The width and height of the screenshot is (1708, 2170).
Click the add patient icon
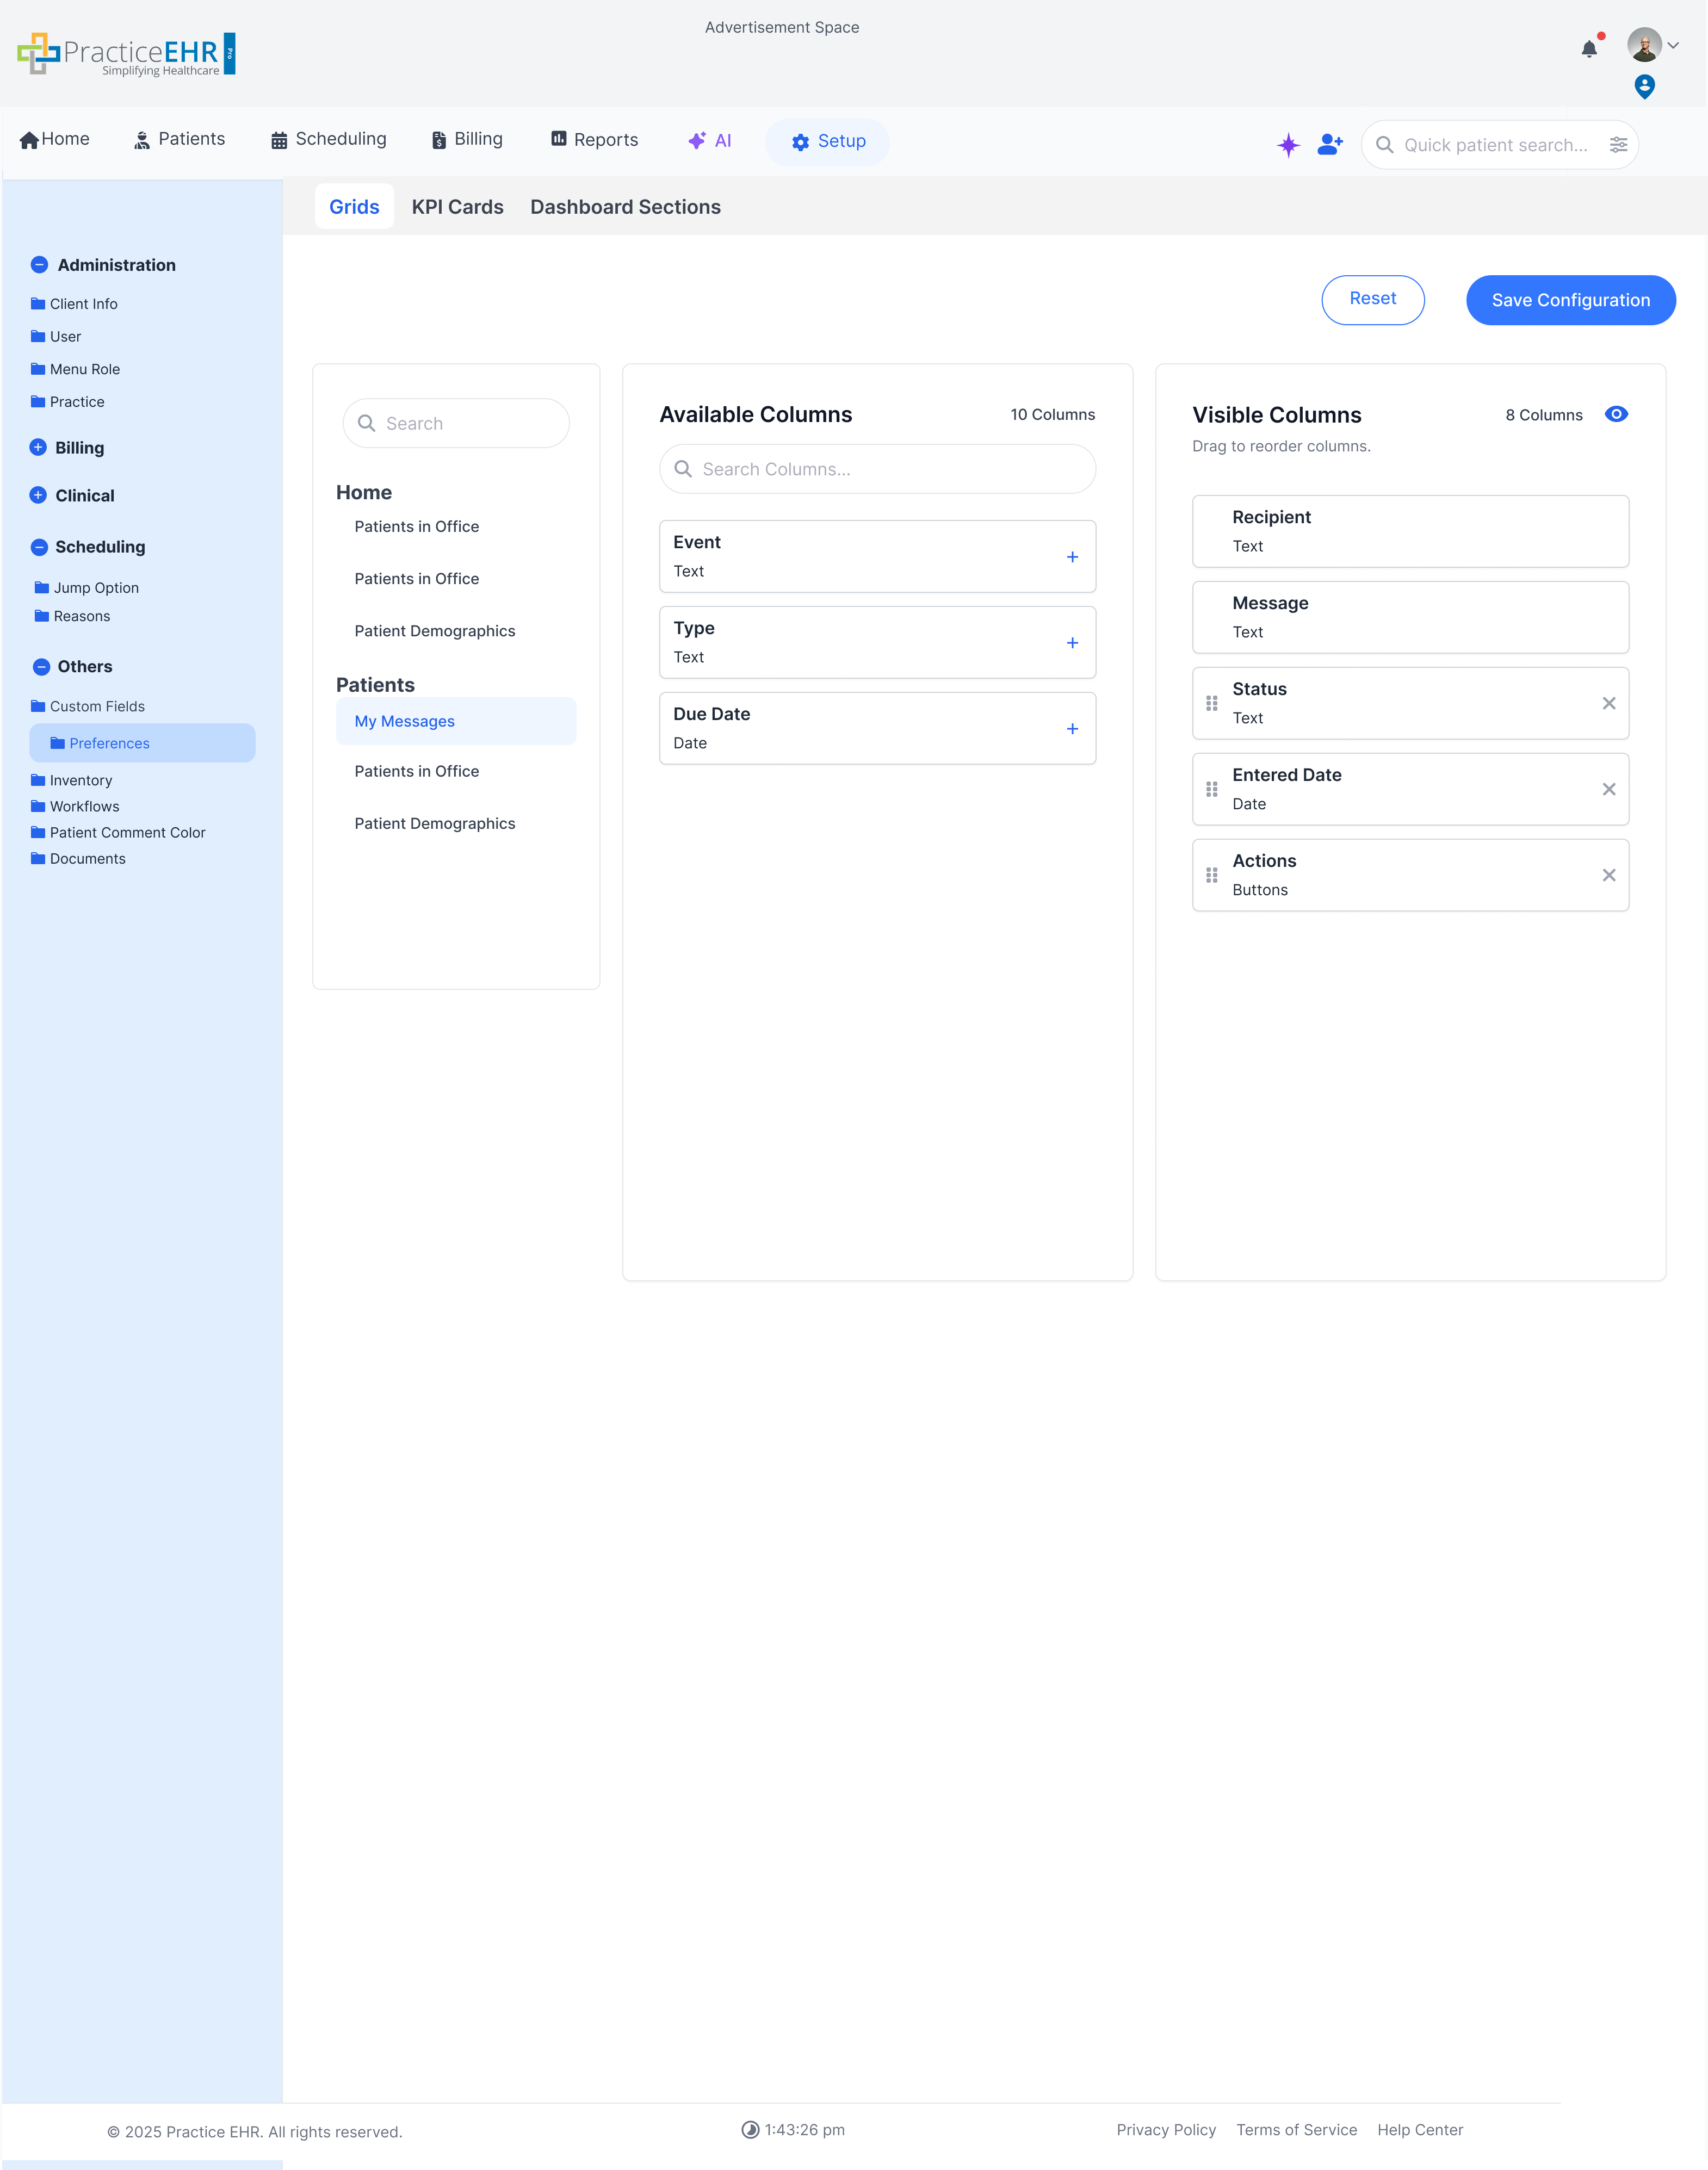1329,145
